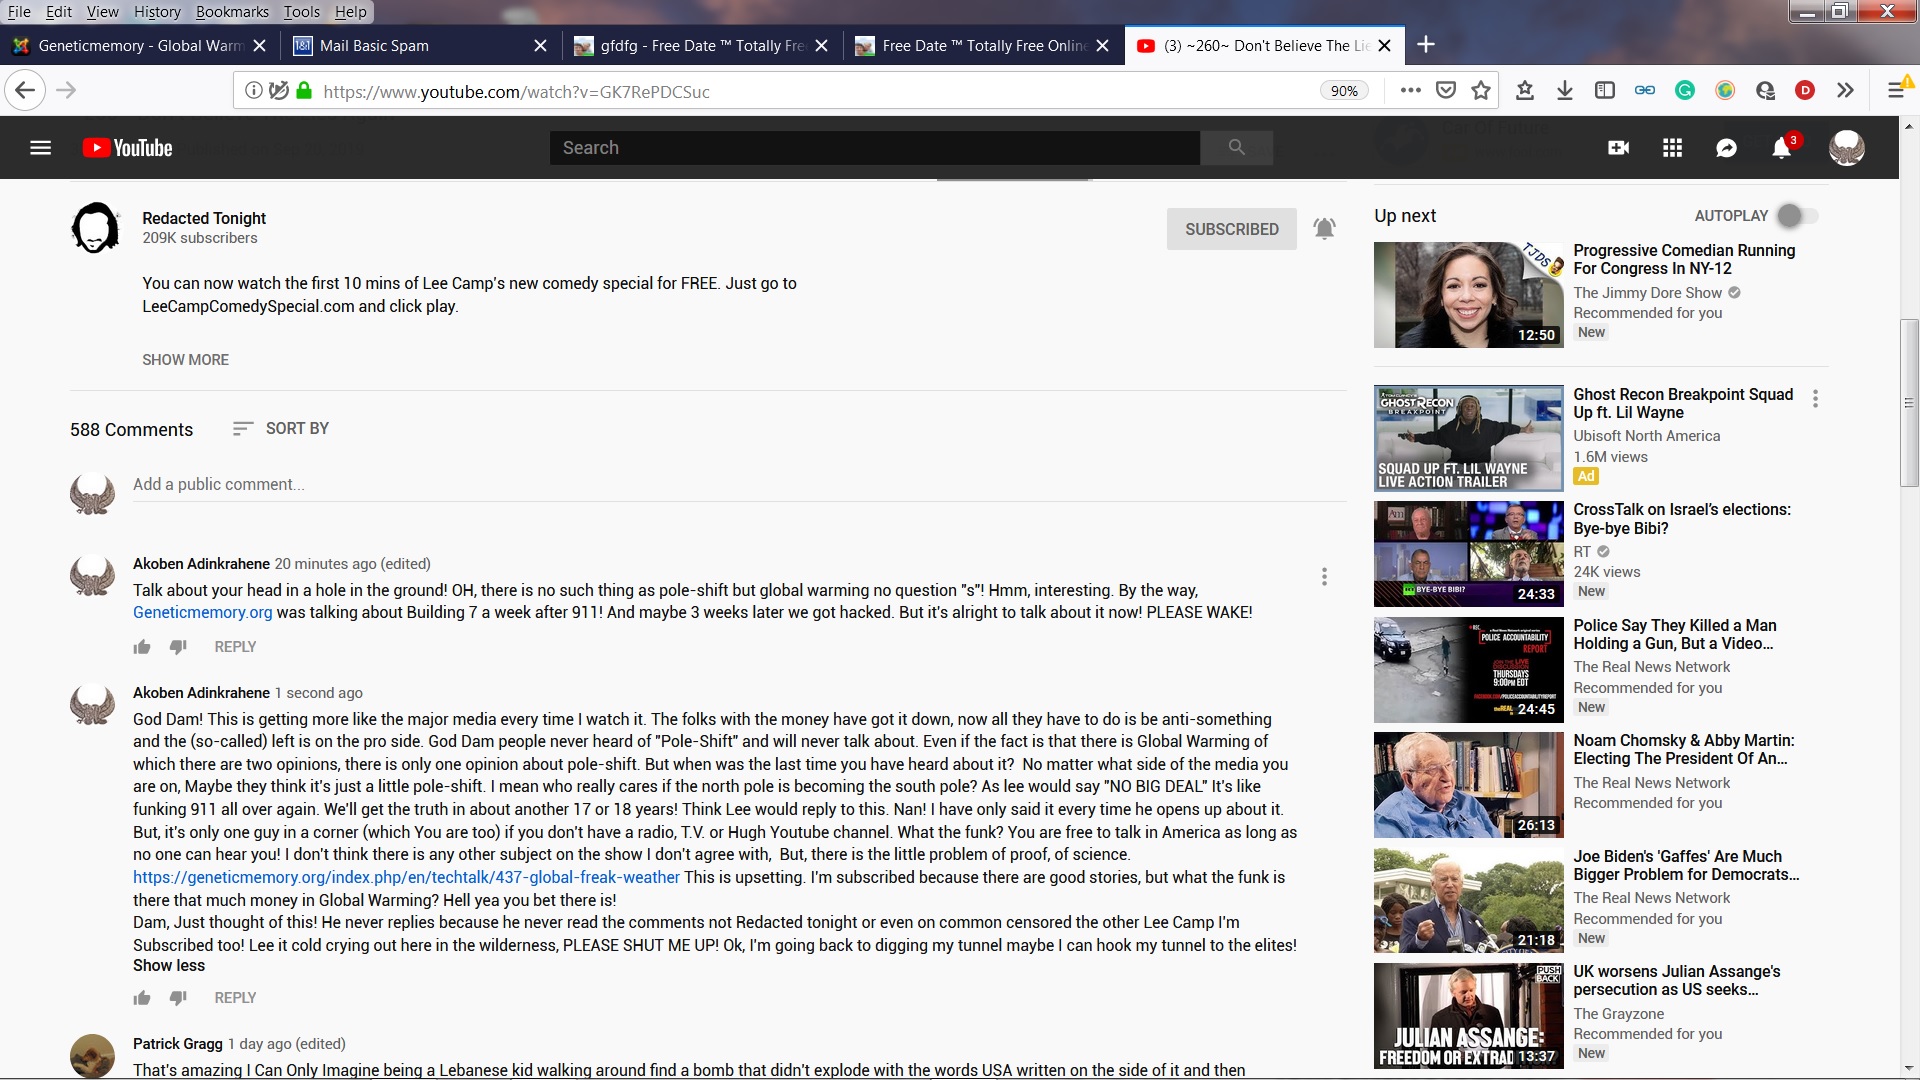The width and height of the screenshot is (1920, 1080).
Task: Toggle the Subscribed button
Action: pos(1231,229)
